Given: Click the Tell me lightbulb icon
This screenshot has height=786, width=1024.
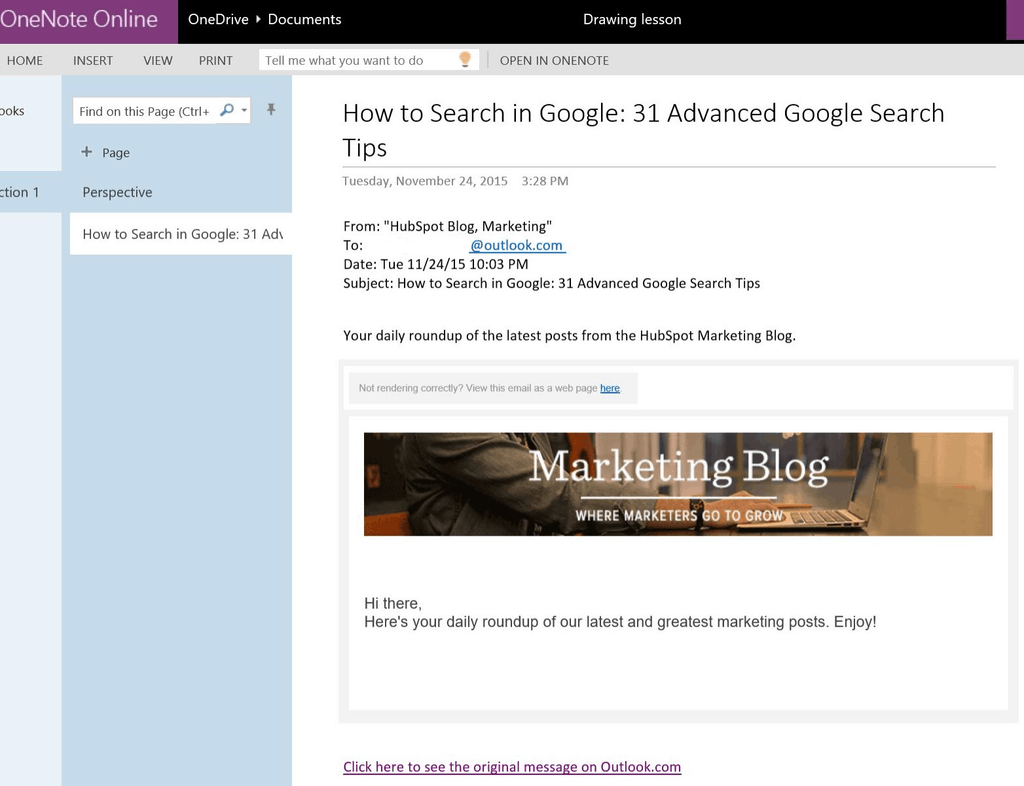Looking at the screenshot, I should pos(465,59).
